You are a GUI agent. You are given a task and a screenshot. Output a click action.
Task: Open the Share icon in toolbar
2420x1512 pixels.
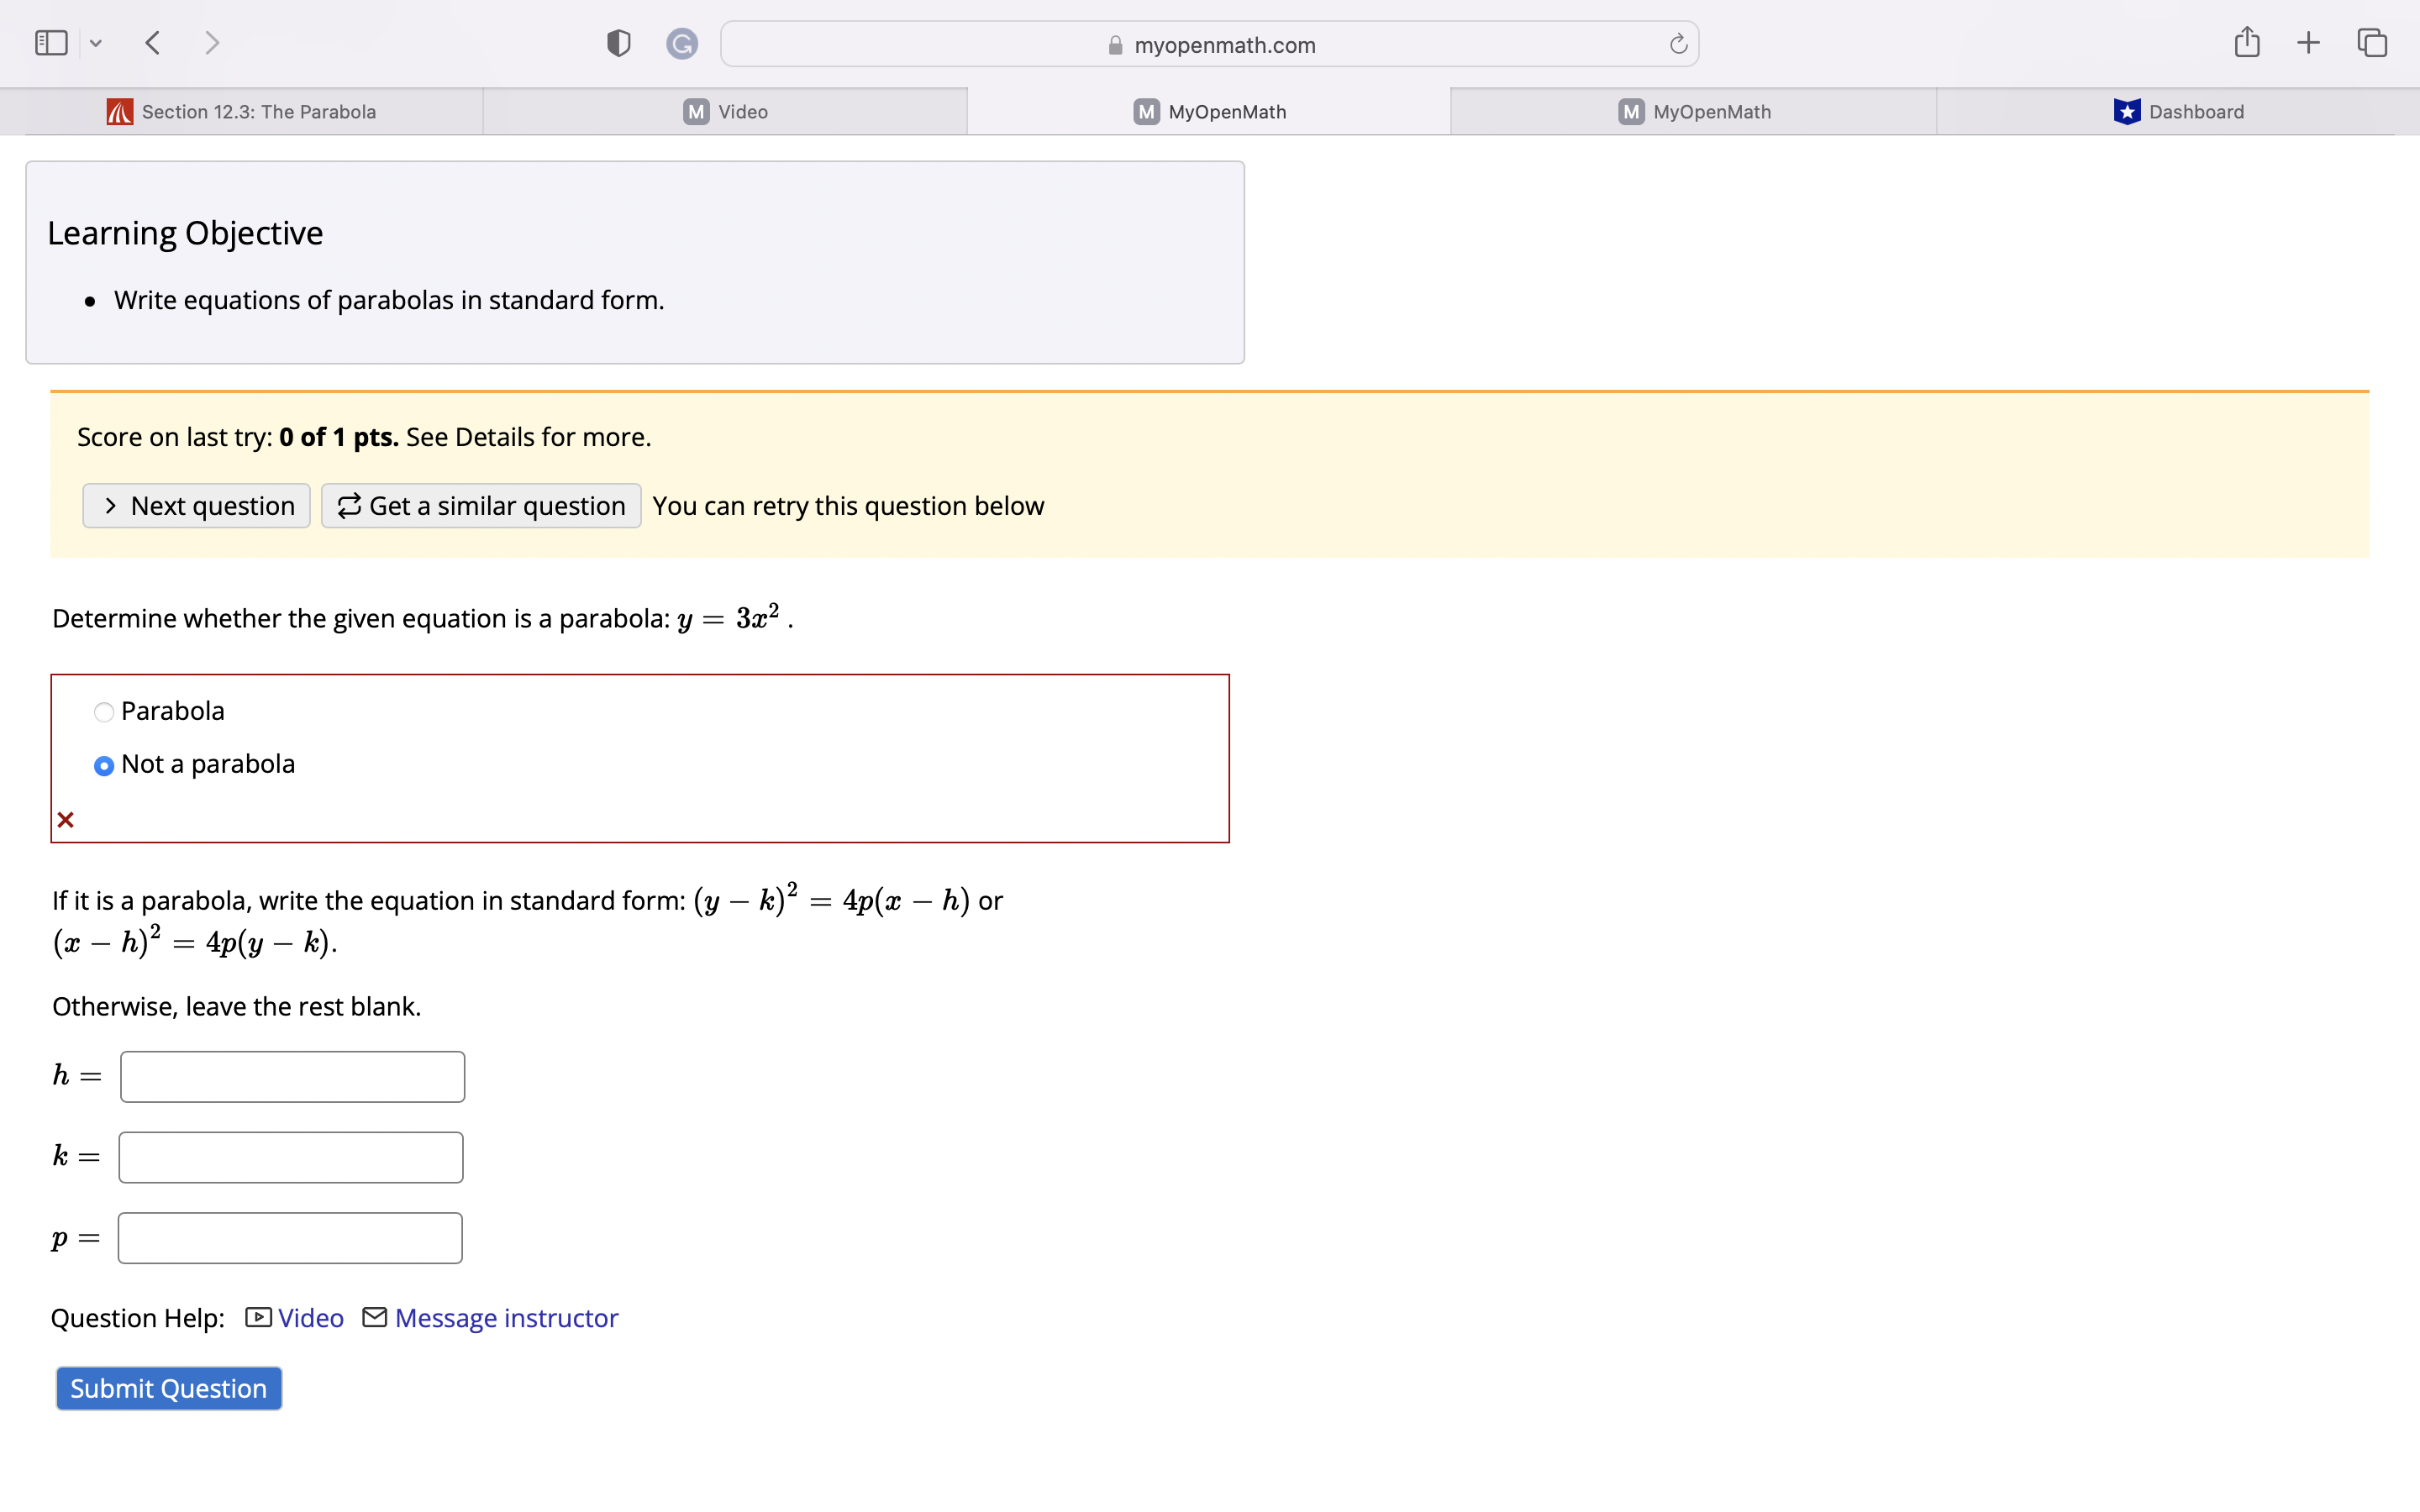2246,42
